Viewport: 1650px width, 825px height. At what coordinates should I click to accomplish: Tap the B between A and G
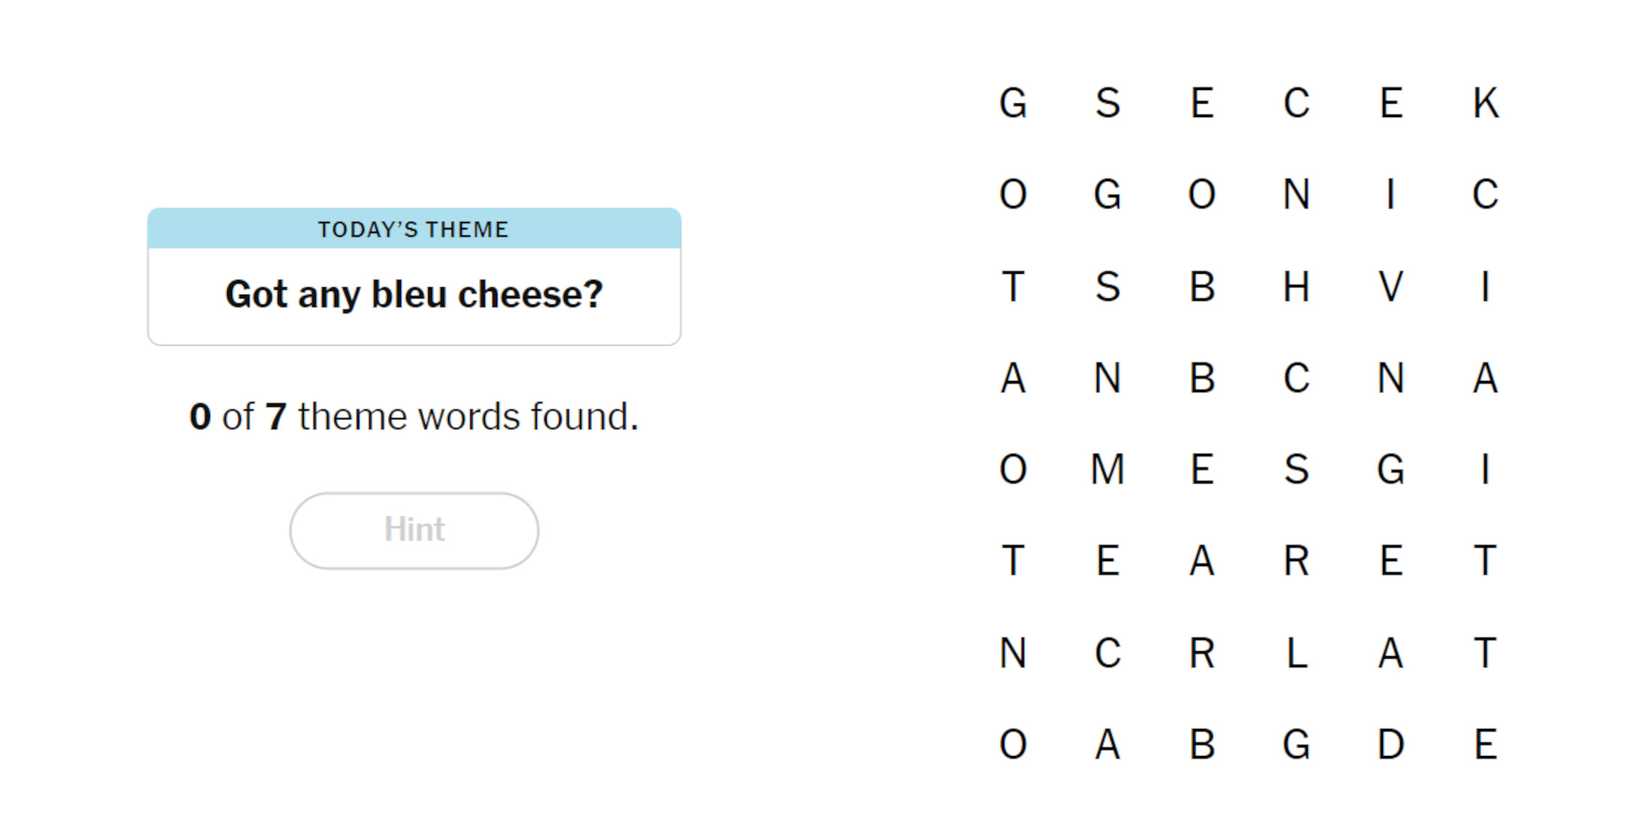click(x=1202, y=745)
